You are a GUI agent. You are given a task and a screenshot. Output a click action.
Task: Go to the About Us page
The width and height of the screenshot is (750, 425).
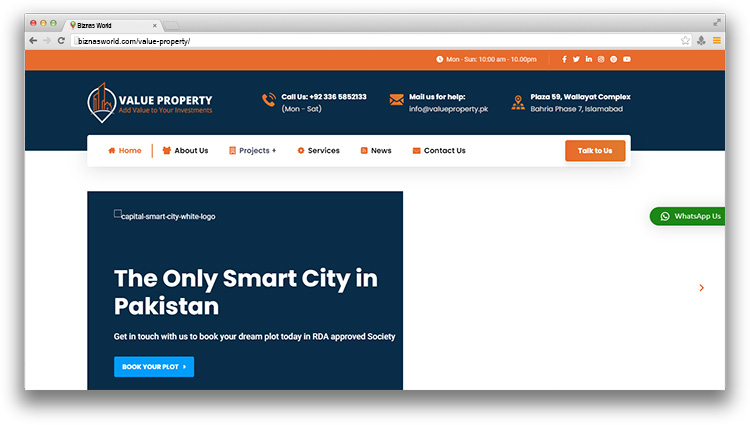[x=185, y=151]
